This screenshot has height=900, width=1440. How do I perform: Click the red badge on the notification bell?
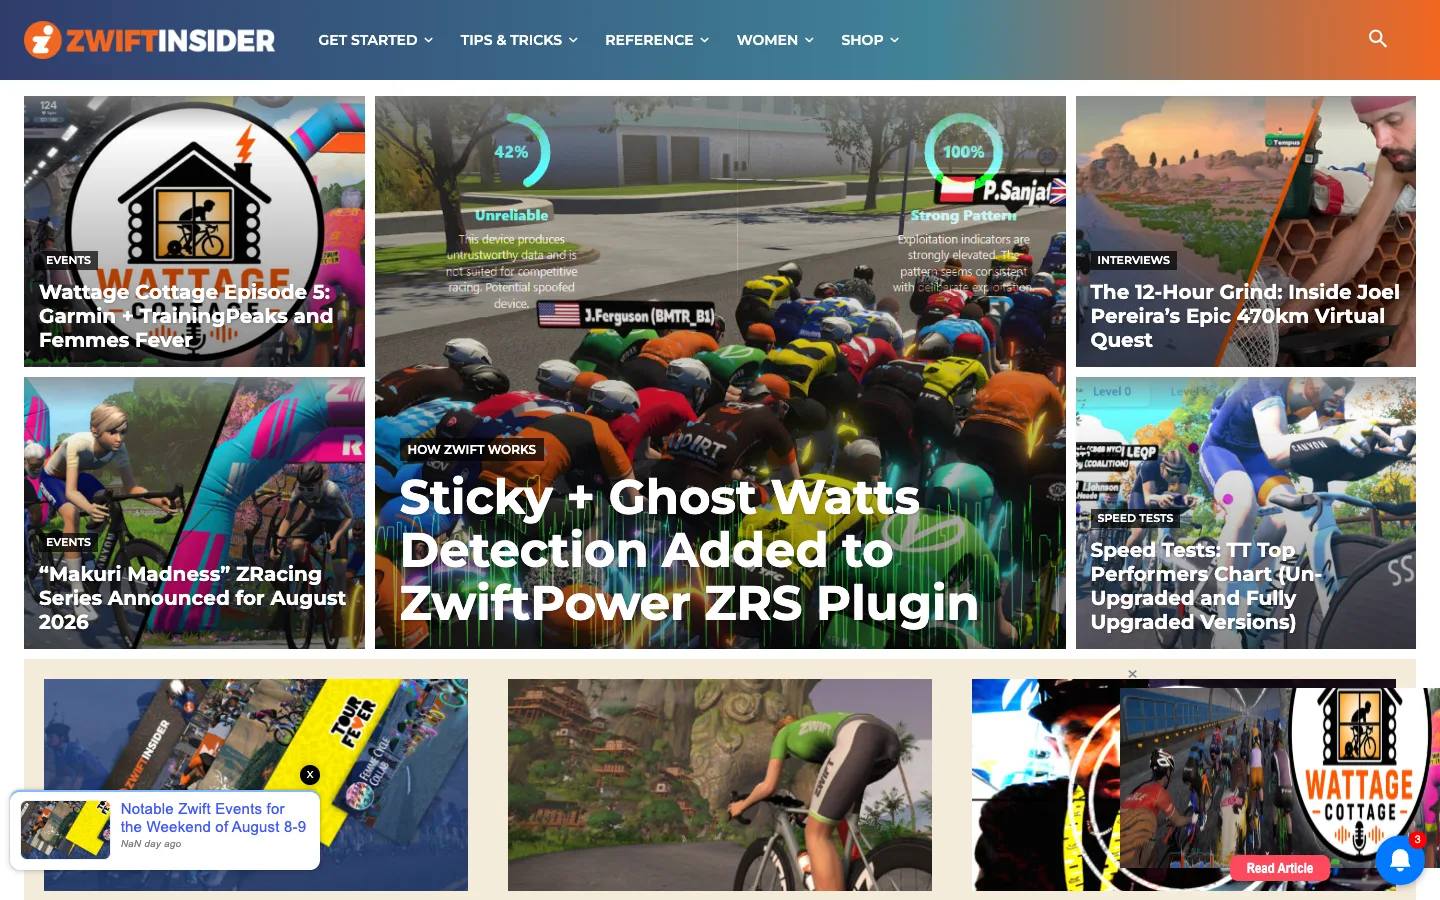1417,839
